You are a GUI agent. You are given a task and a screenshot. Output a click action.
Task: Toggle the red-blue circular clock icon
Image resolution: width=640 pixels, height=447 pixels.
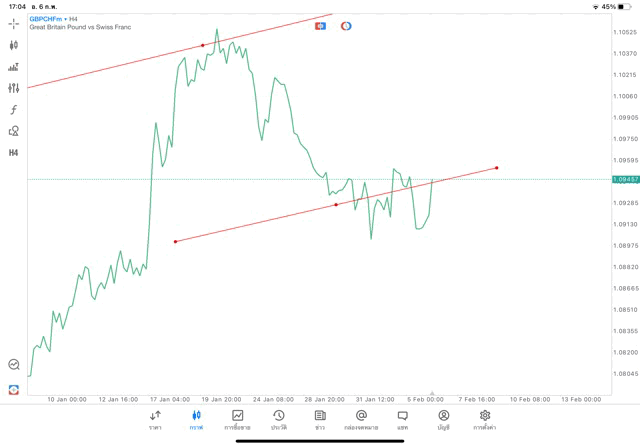[x=346, y=26]
